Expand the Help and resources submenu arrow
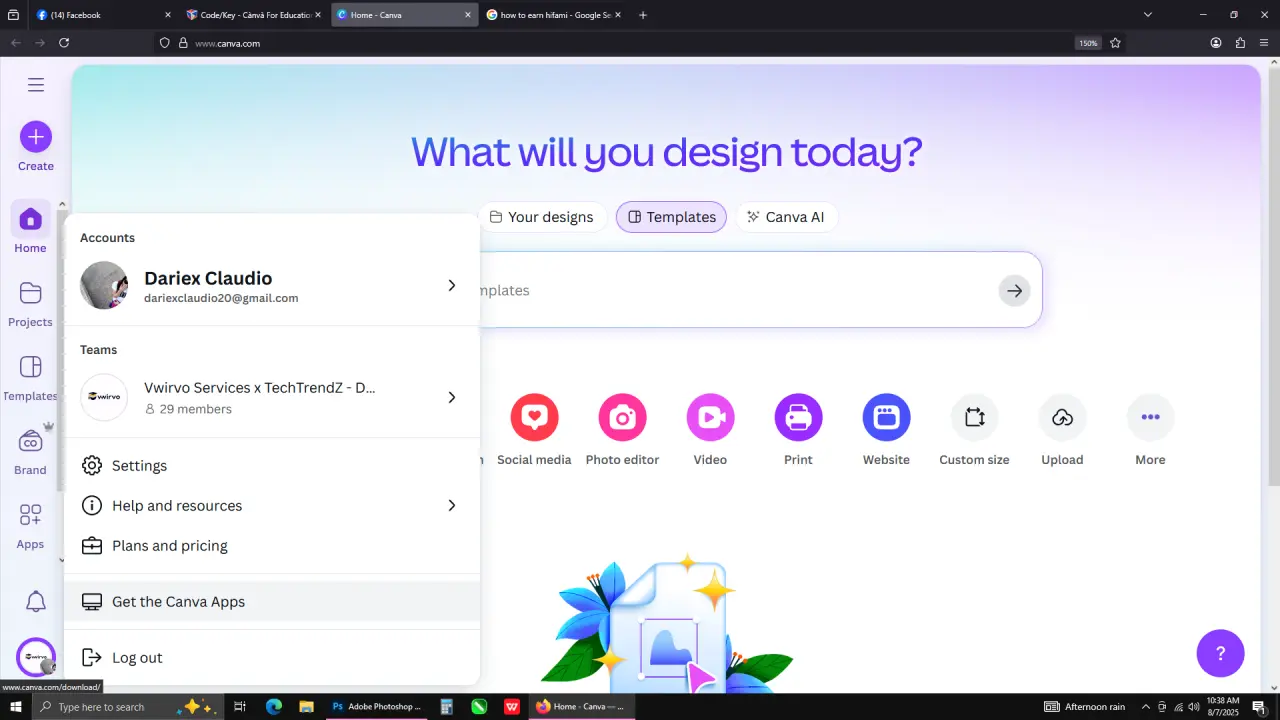 pyautogui.click(x=451, y=505)
